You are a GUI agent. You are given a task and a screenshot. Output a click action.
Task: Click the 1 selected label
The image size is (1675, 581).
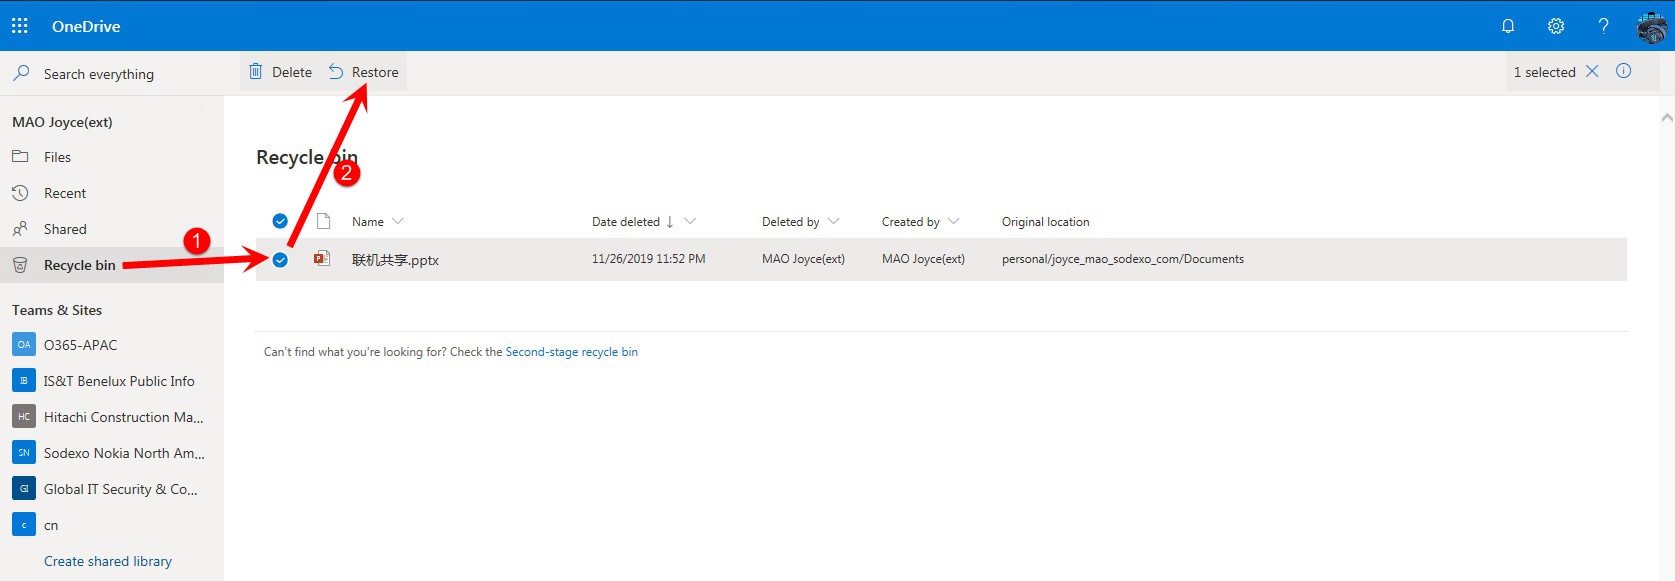pos(1544,72)
